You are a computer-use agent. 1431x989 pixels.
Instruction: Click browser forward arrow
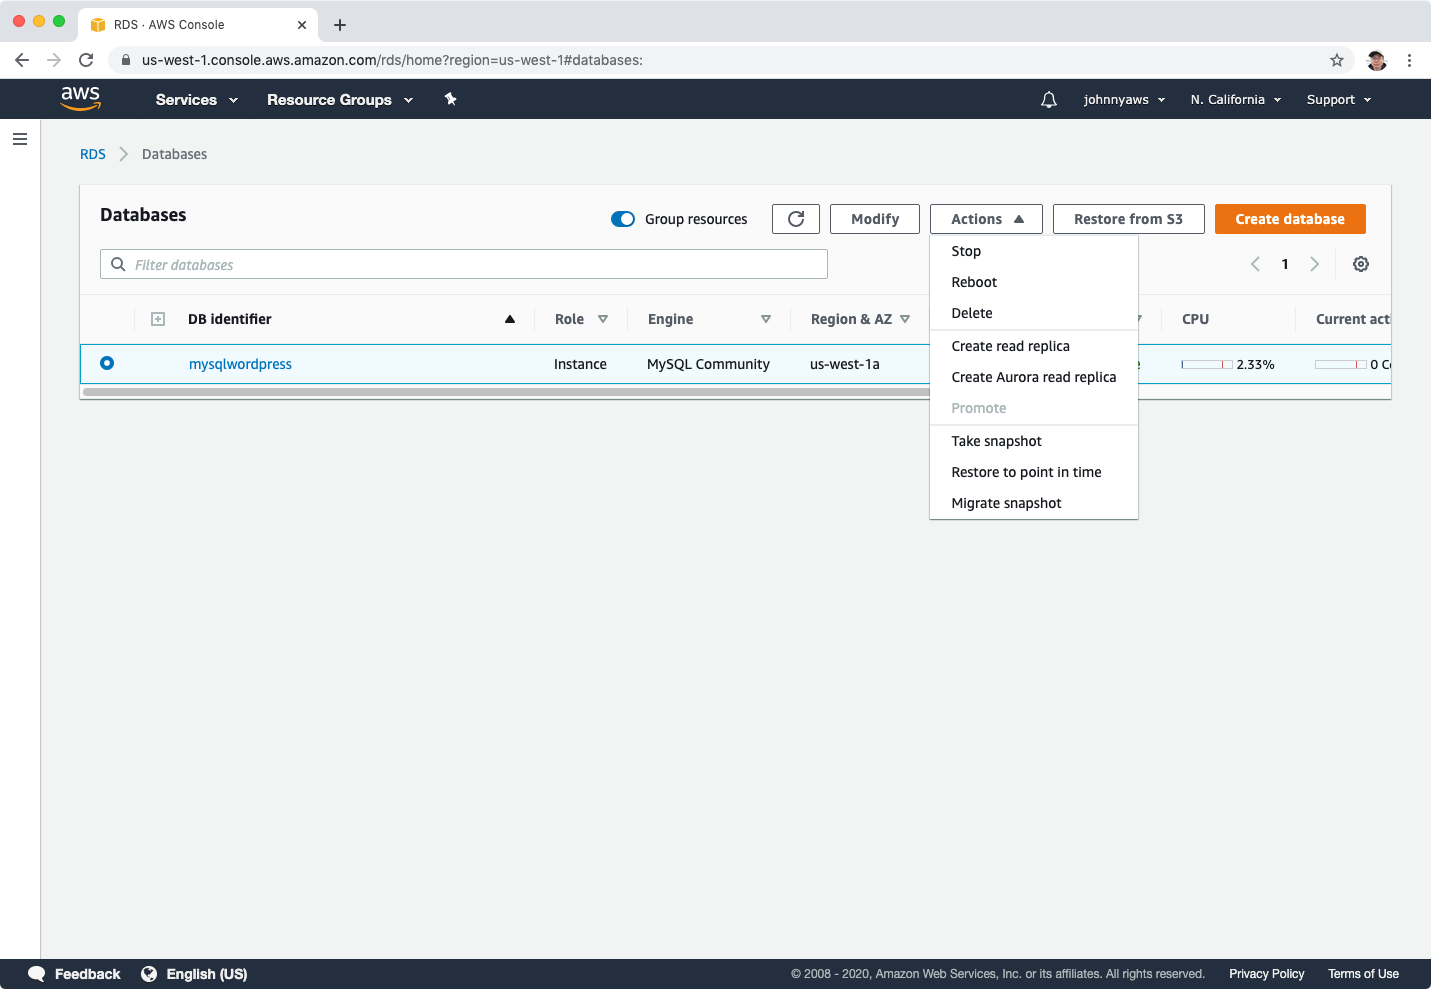tap(54, 60)
